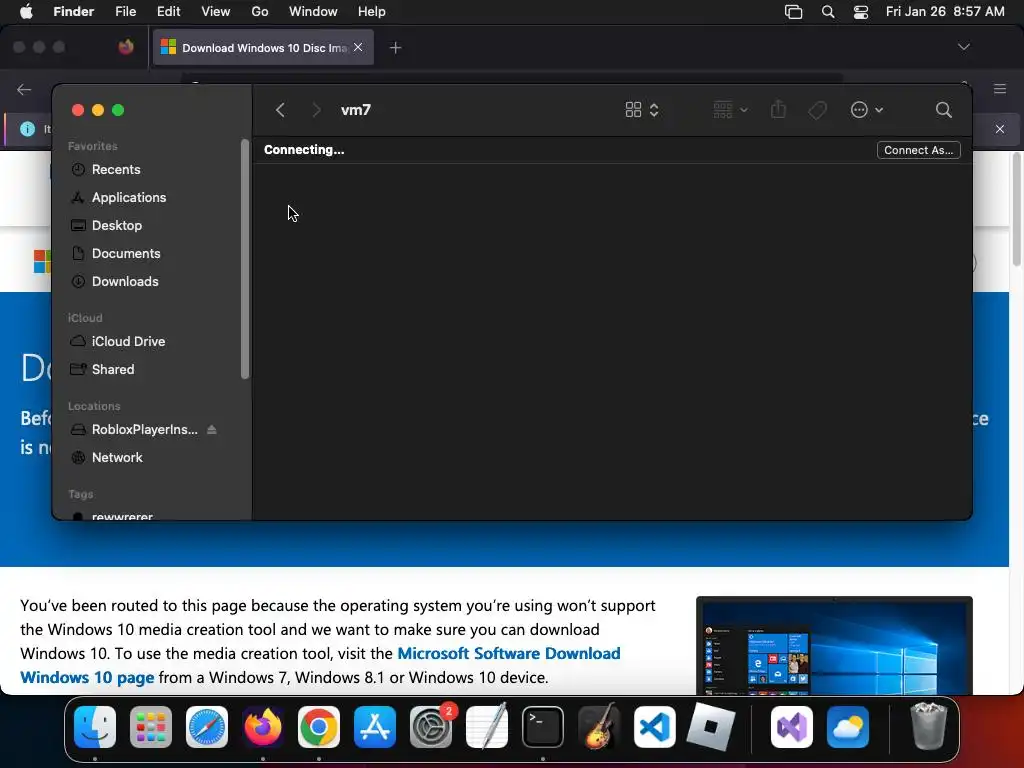Launch GarageBand from the Dock

598,726
